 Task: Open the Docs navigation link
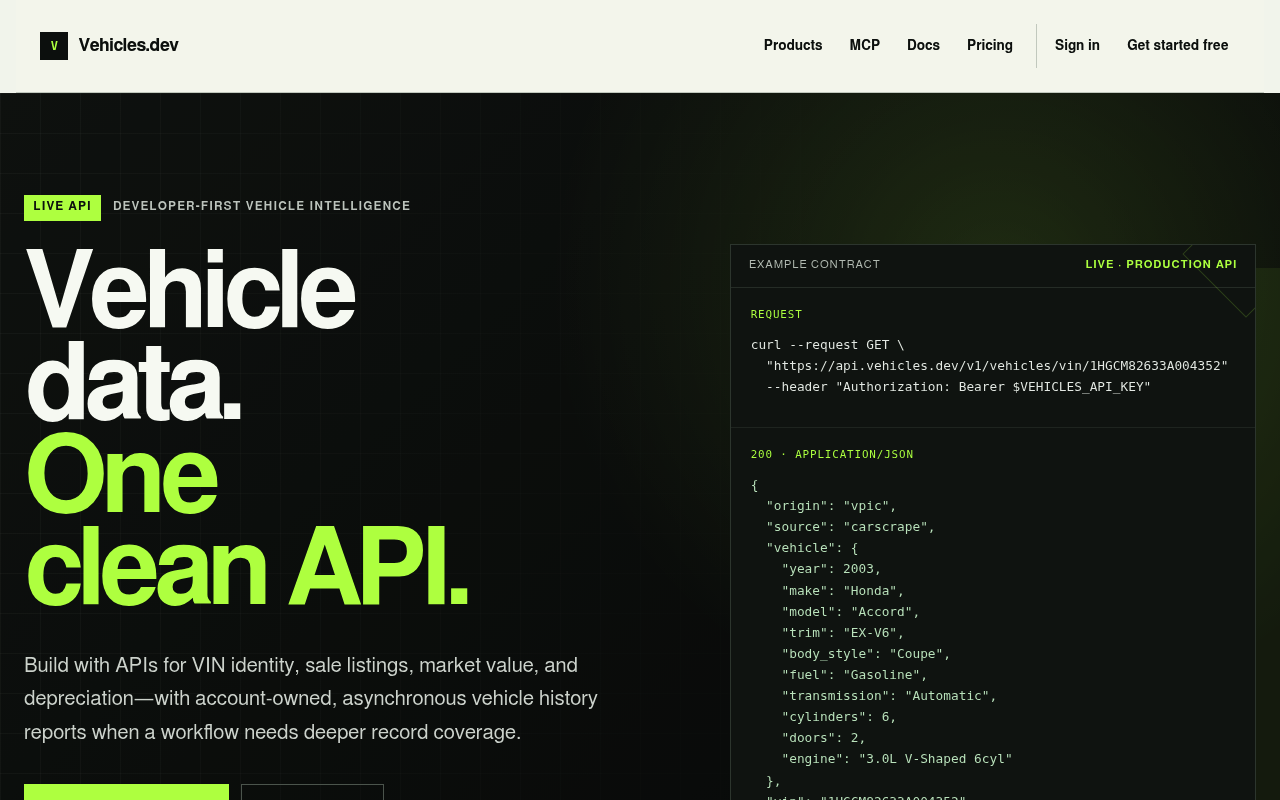pyautogui.click(x=923, y=45)
